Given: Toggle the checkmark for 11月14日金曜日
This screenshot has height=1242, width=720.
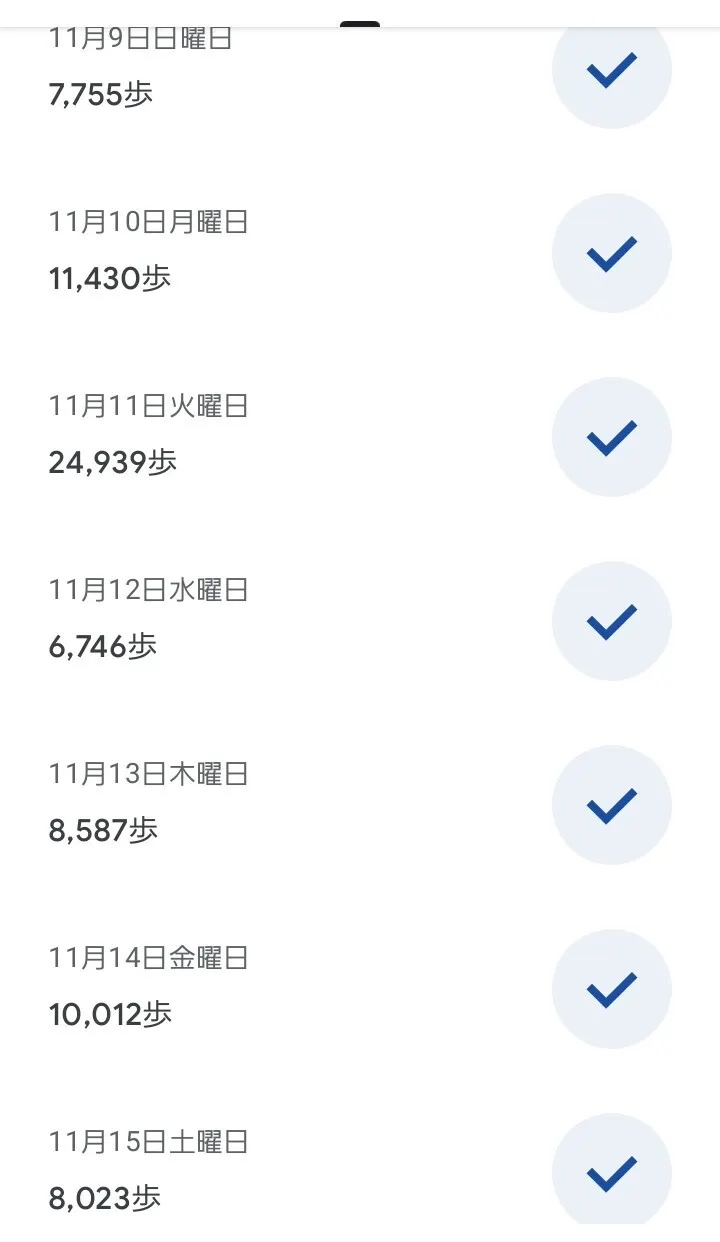Looking at the screenshot, I should [611, 989].
